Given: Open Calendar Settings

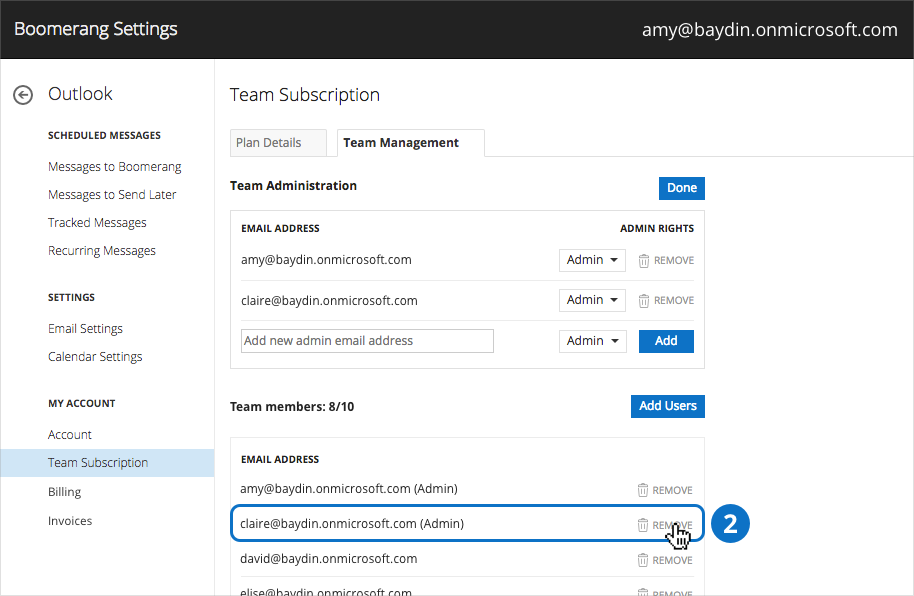Looking at the screenshot, I should tap(95, 357).
